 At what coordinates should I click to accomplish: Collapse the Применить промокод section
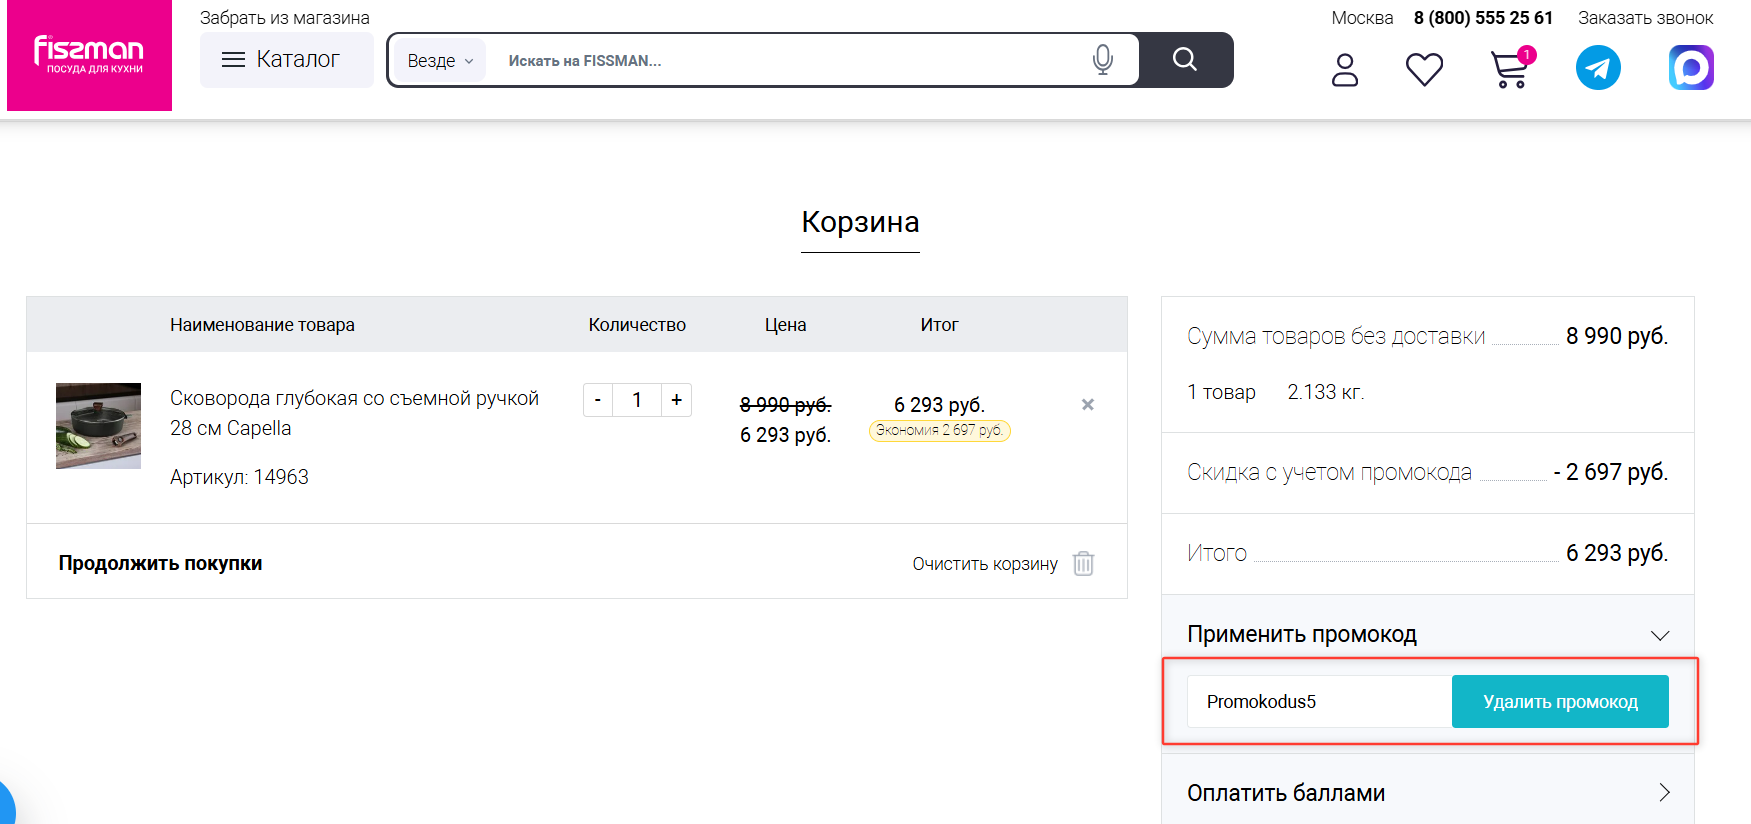[1427, 634]
